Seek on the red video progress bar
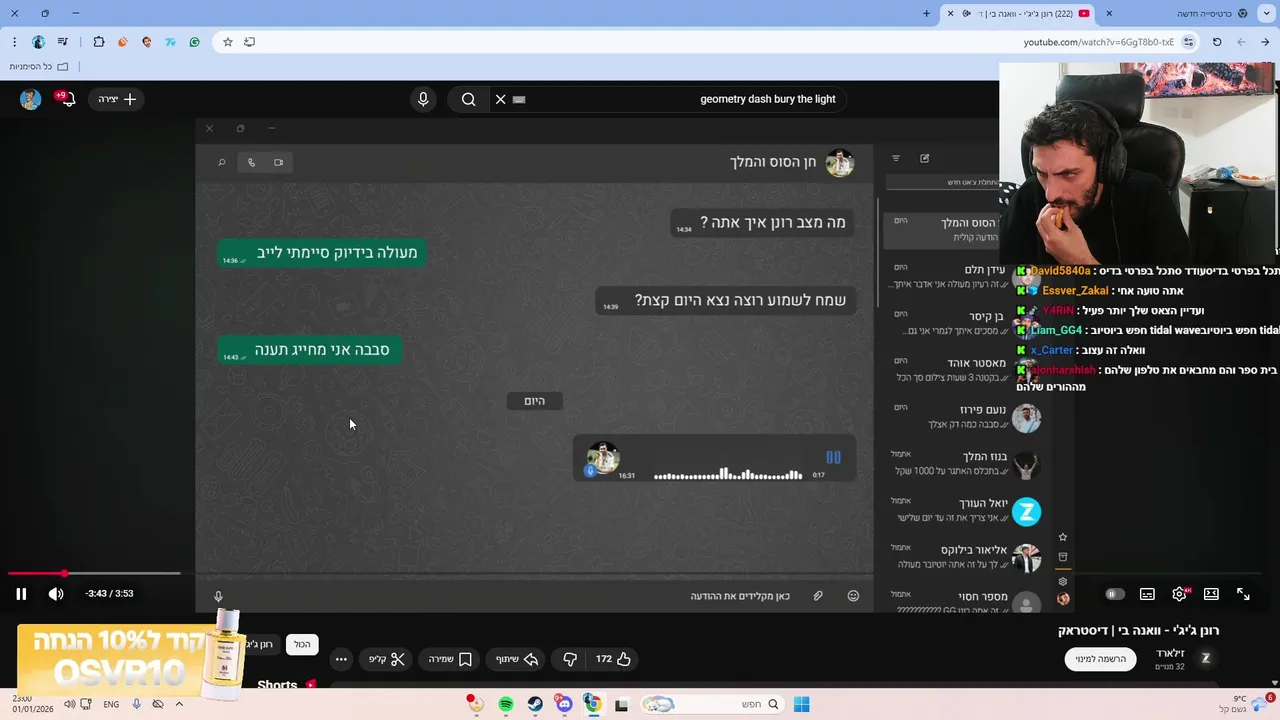1280x720 pixels. [x=94, y=573]
